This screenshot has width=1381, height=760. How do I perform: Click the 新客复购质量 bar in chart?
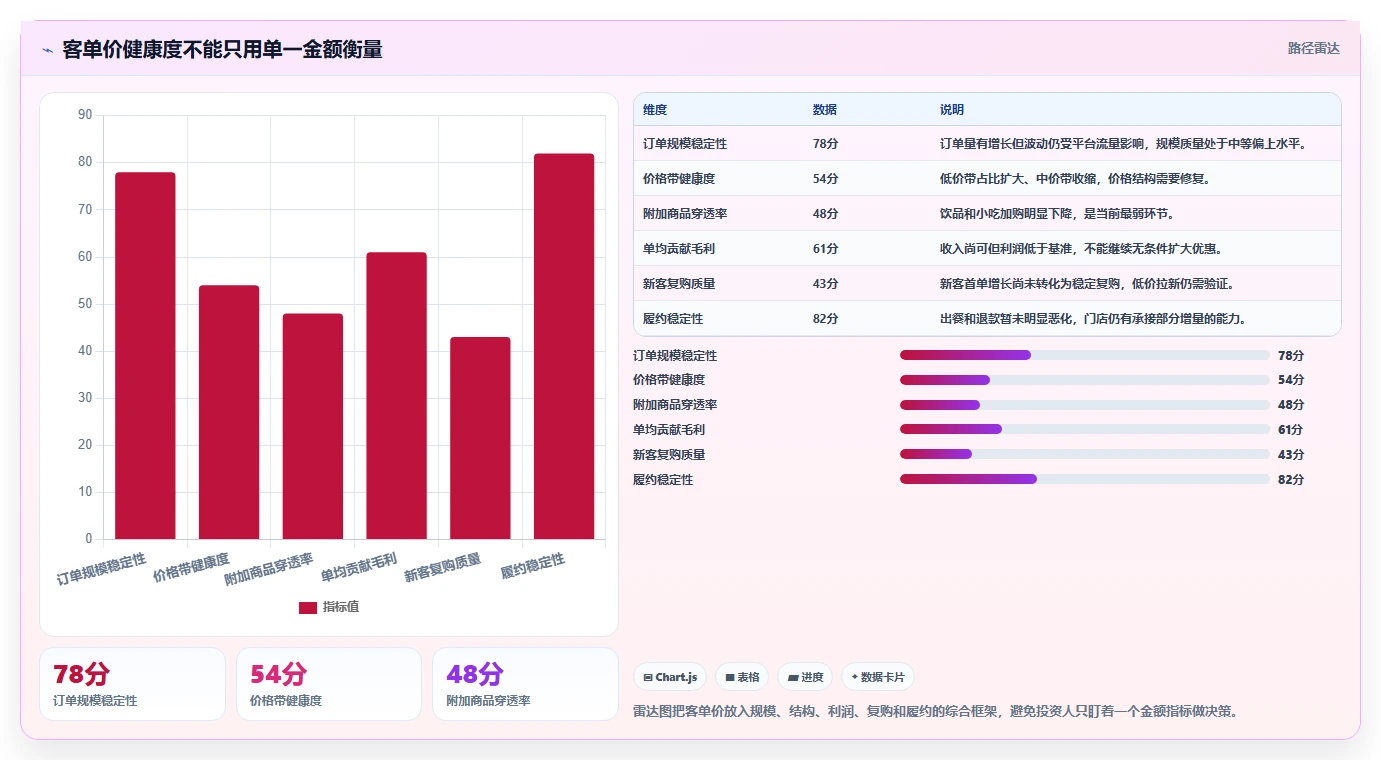click(x=480, y=438)
